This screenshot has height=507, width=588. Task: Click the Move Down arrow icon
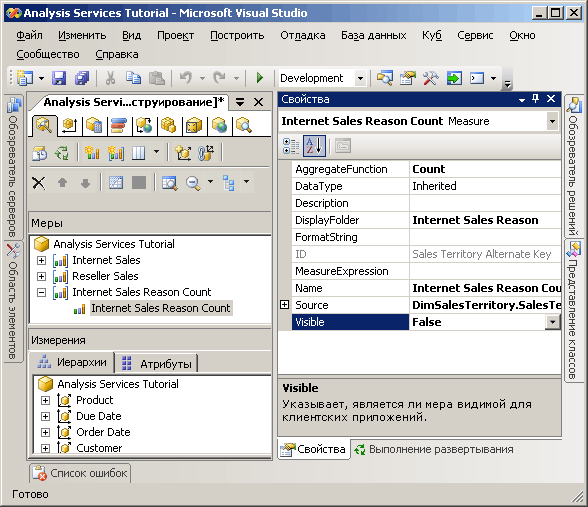point(86,183)
